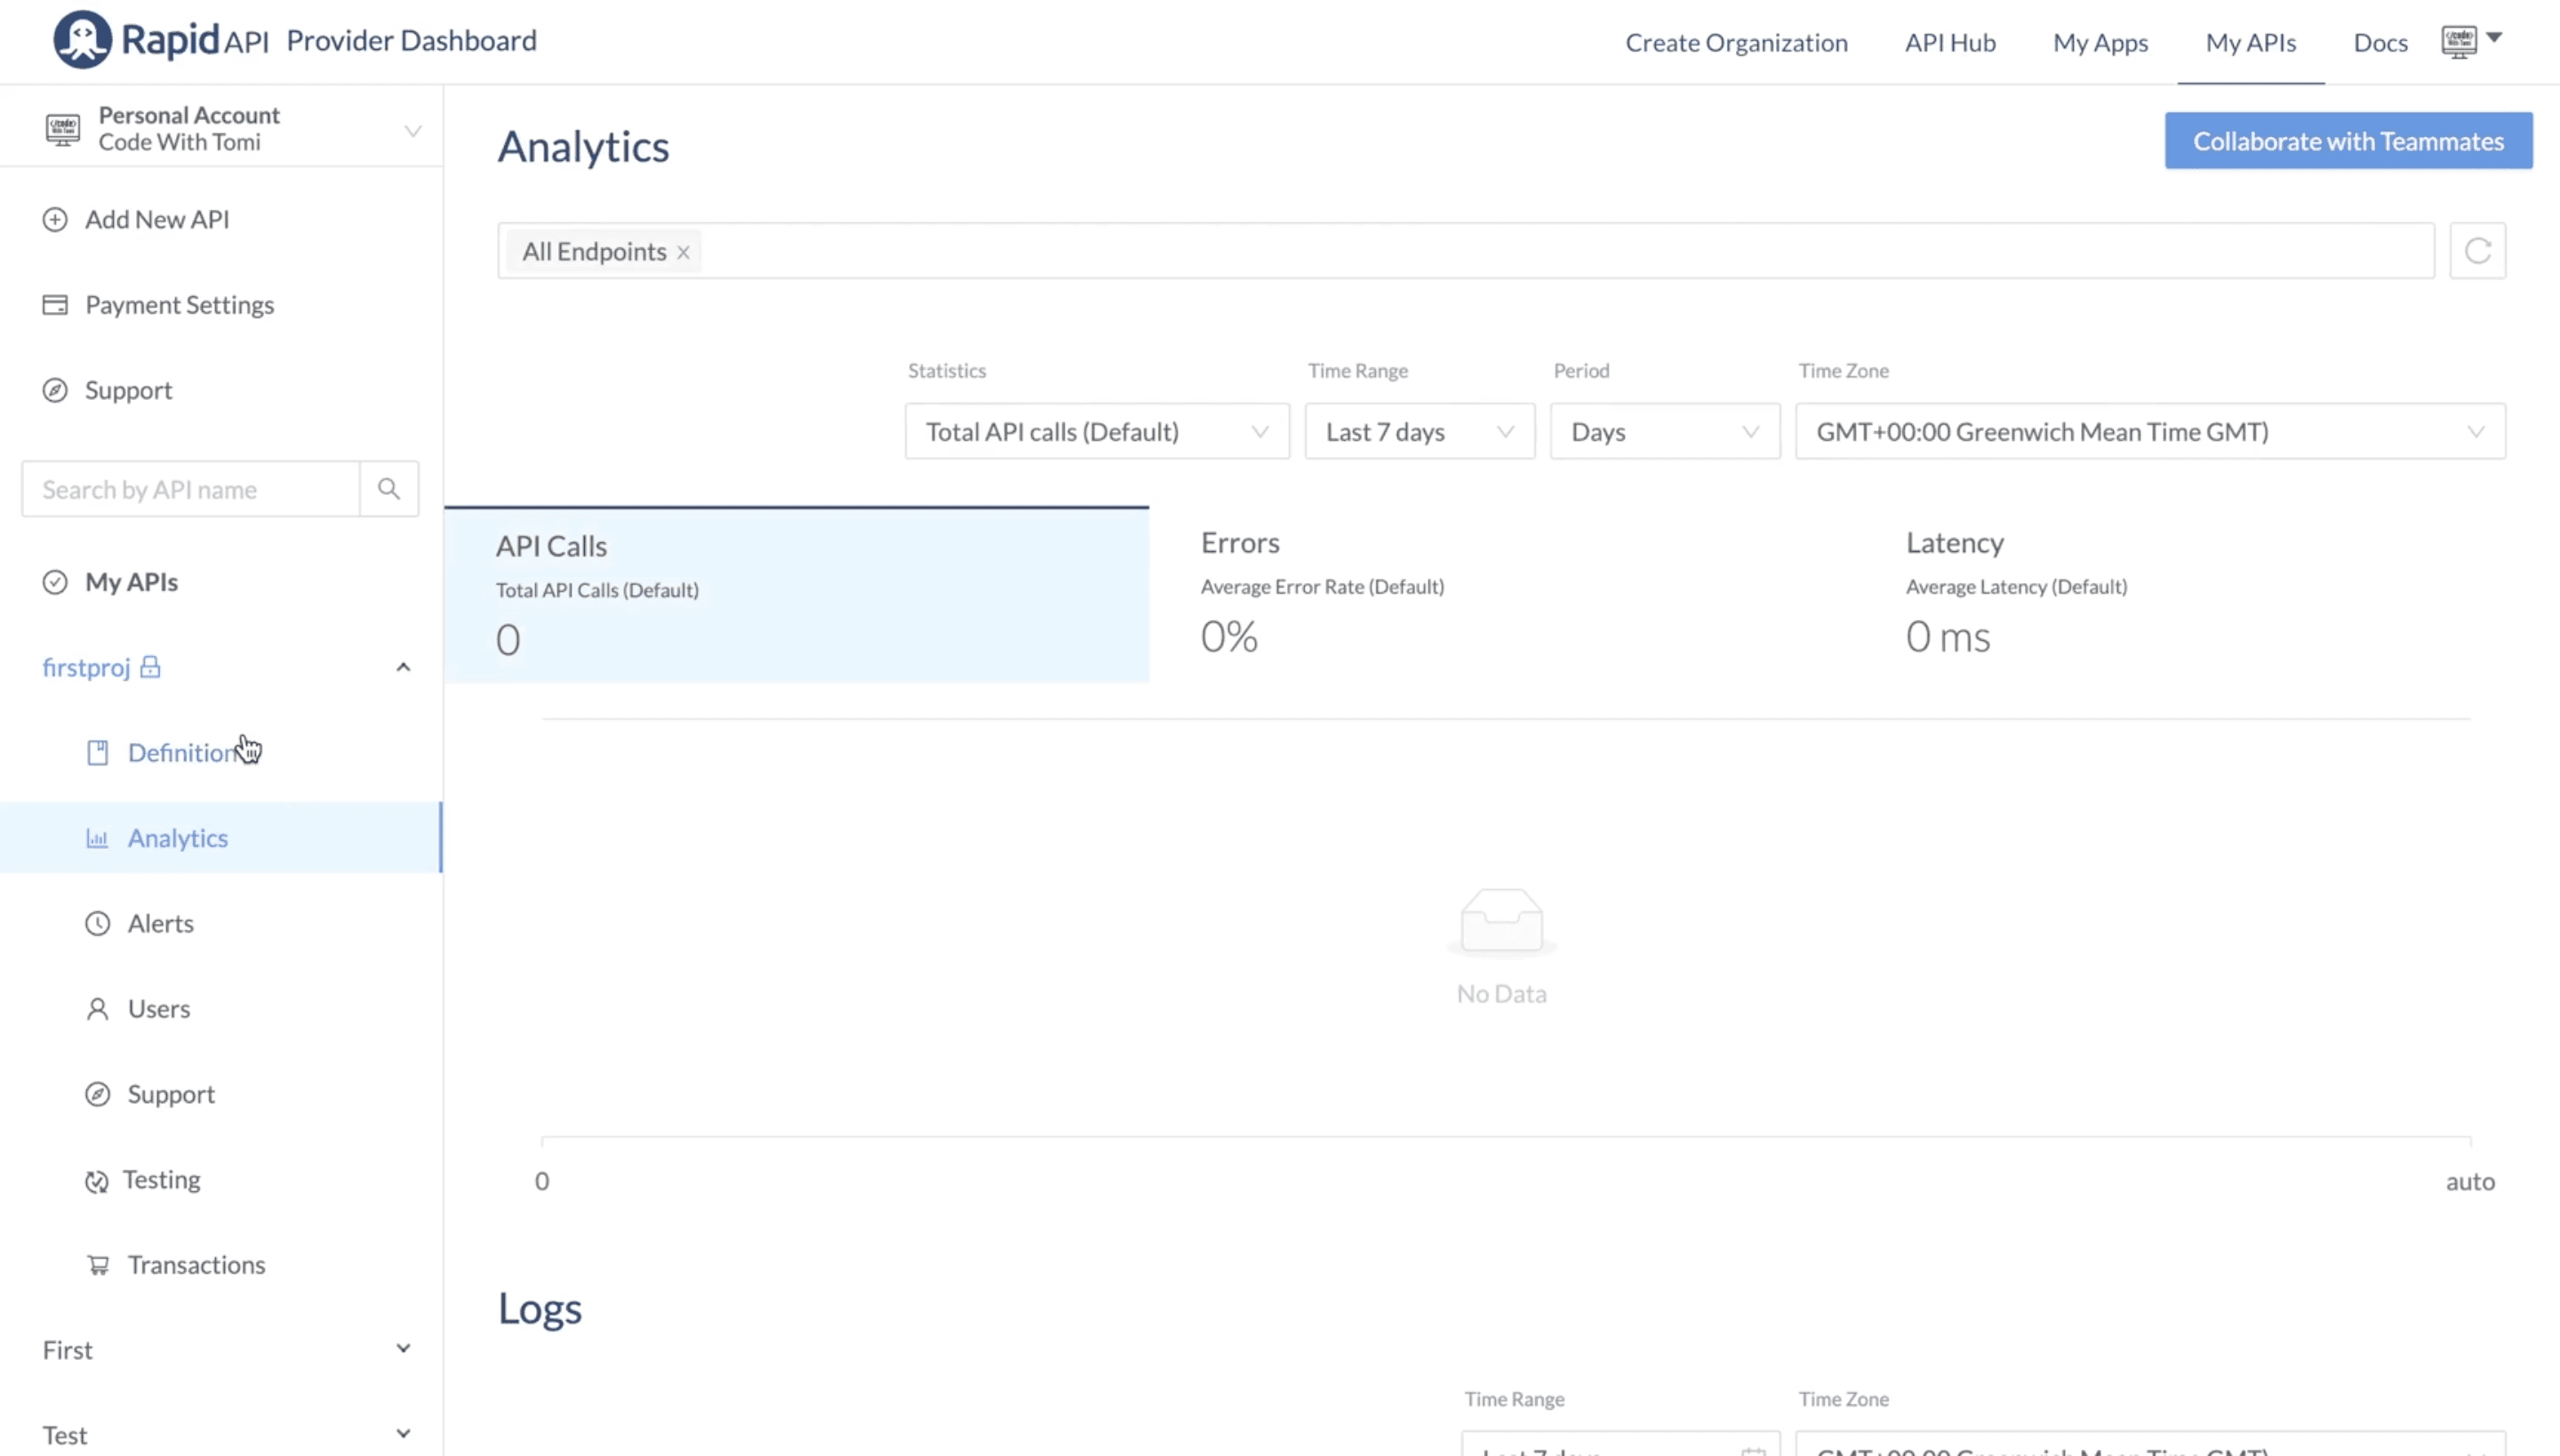The width and height of the screenshot is (2560, 1456).
Task: Click the Alerts clock icon
Action: pos(97,923)
